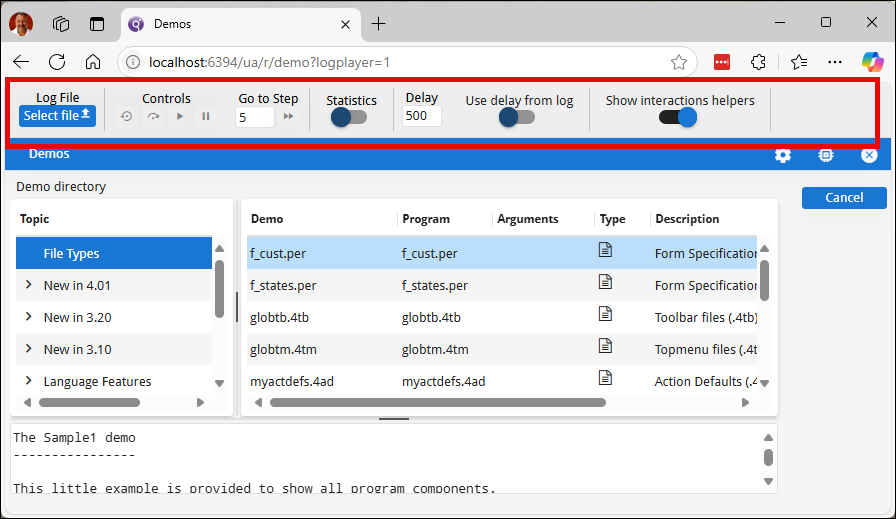This screenshot has width=896, height=519.
Task: Click file icon in f_states.per row
Action: click(x=605, y=283)
